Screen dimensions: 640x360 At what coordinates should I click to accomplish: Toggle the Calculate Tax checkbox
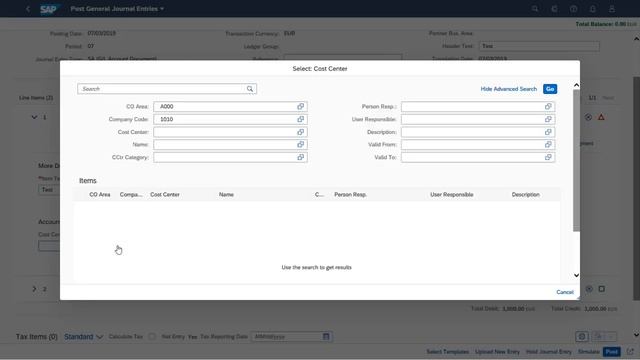(x=152, y=337)
